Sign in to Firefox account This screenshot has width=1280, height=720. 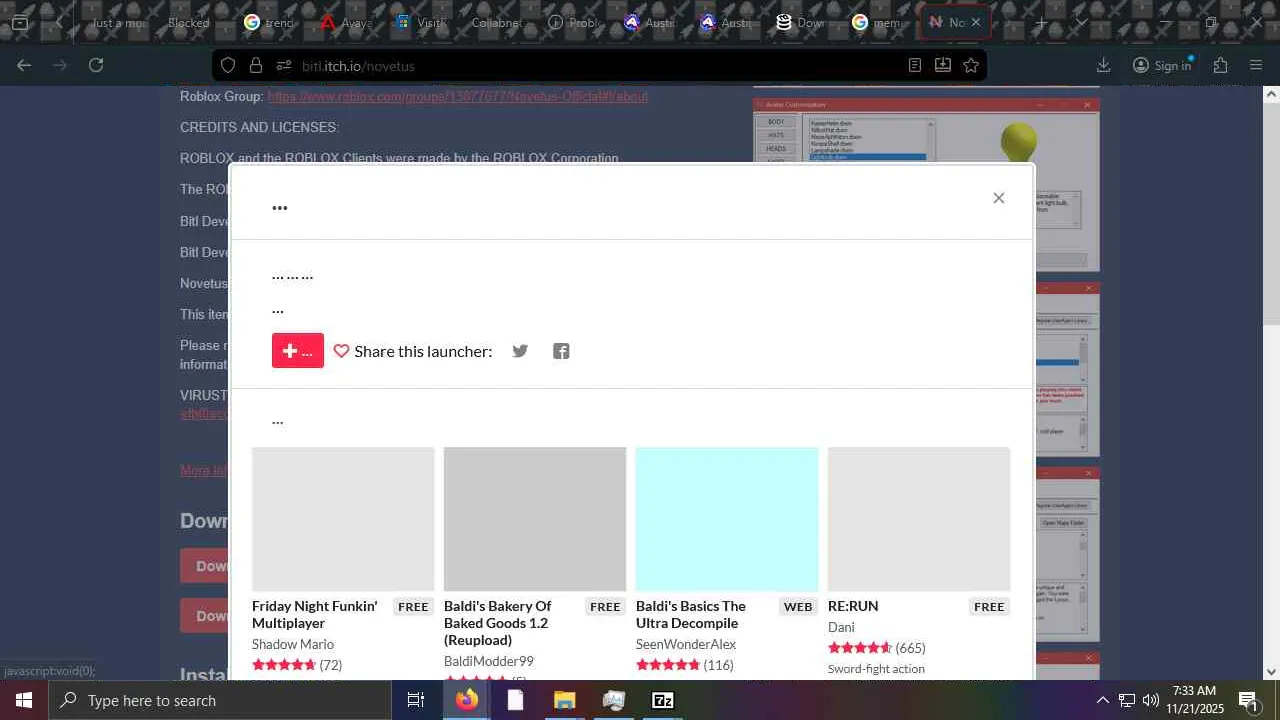click(1161, 65)
